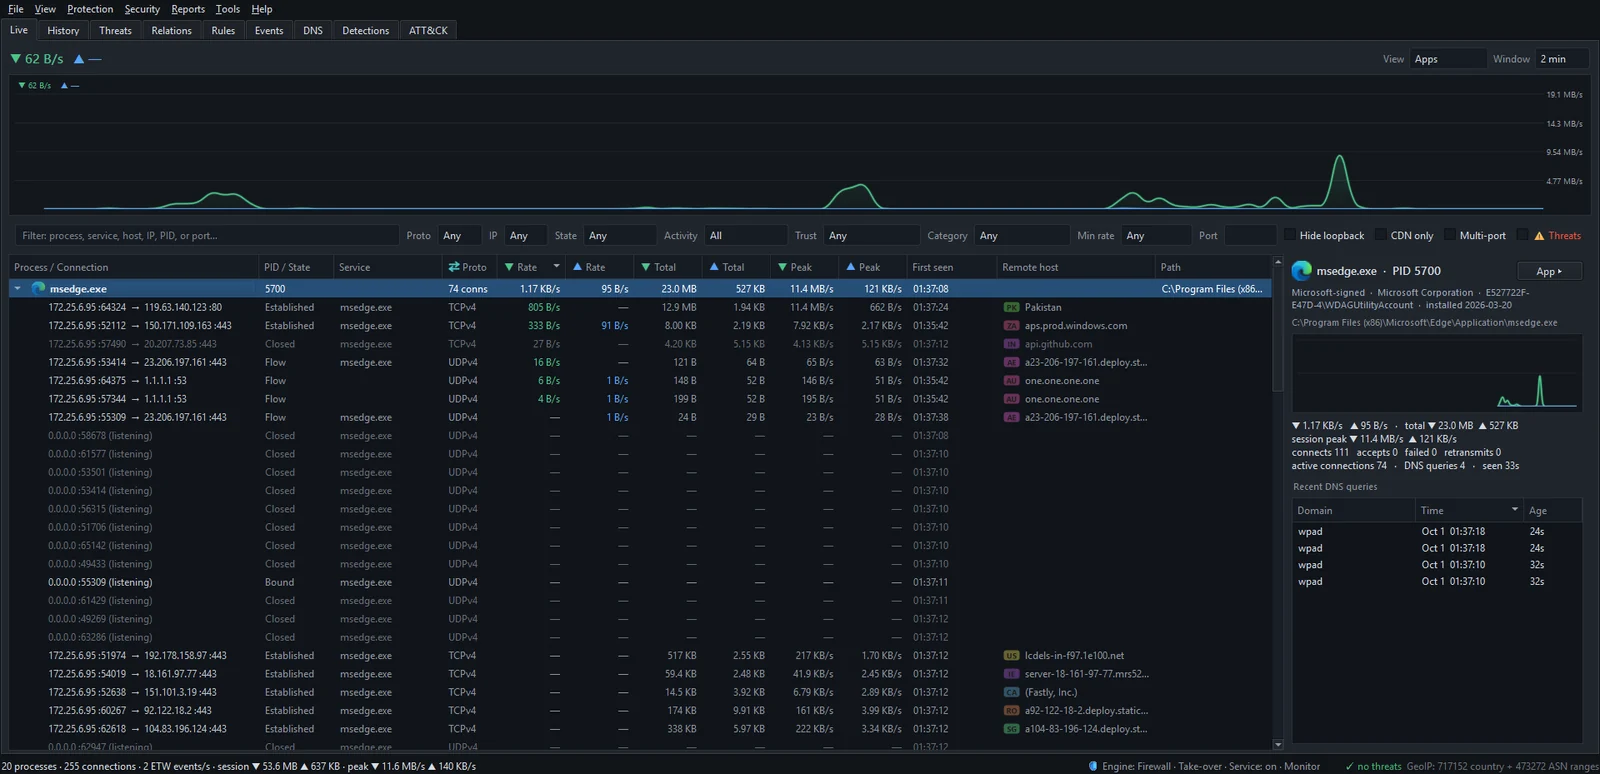The width and height of the screenshot is (1600, 774).
Task: Open the Trust filter dropdown
Action: pos(871,236)
